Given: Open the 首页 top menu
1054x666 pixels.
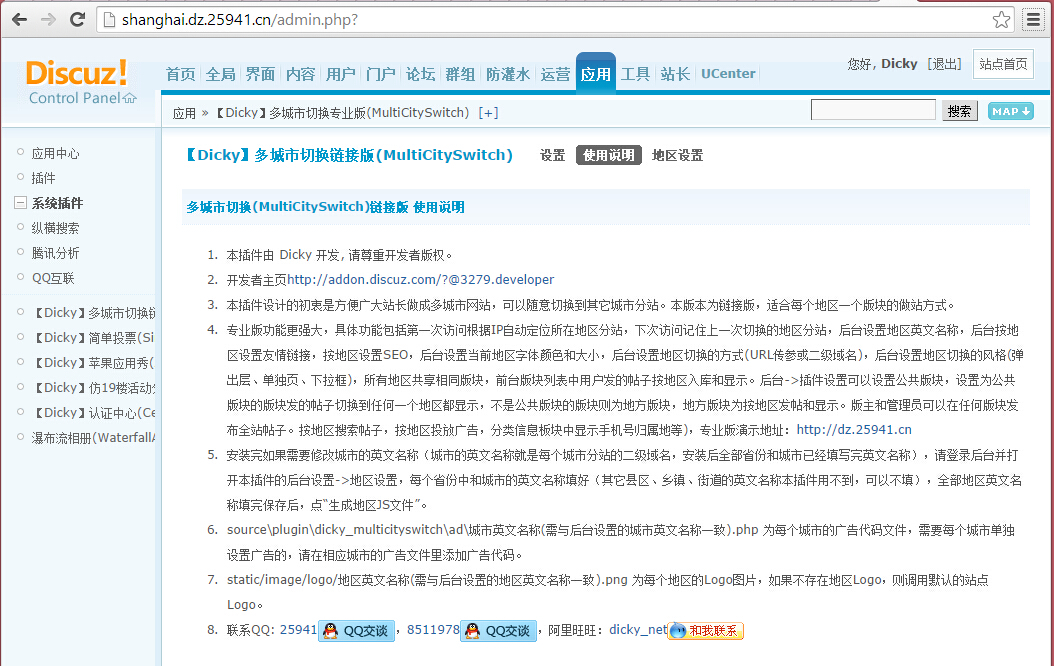Looking at the screenshot, I should tap(181, 74).
